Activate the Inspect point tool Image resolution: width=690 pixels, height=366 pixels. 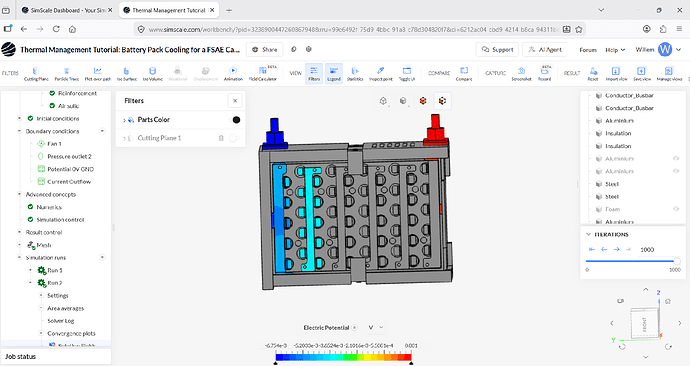point(381,73)
